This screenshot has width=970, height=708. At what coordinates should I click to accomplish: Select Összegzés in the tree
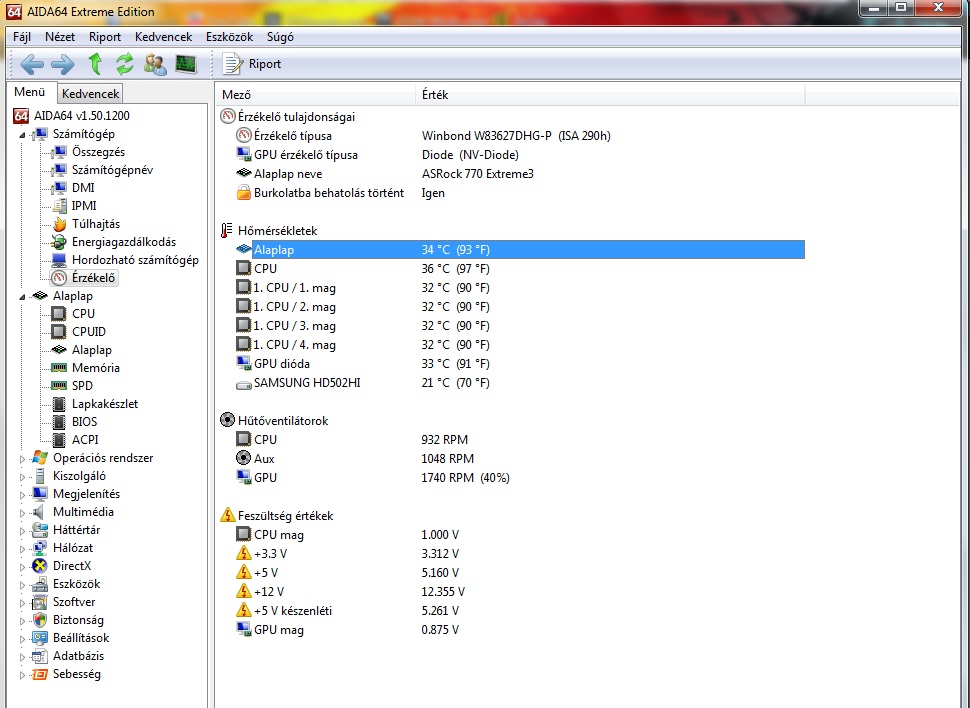98,152
